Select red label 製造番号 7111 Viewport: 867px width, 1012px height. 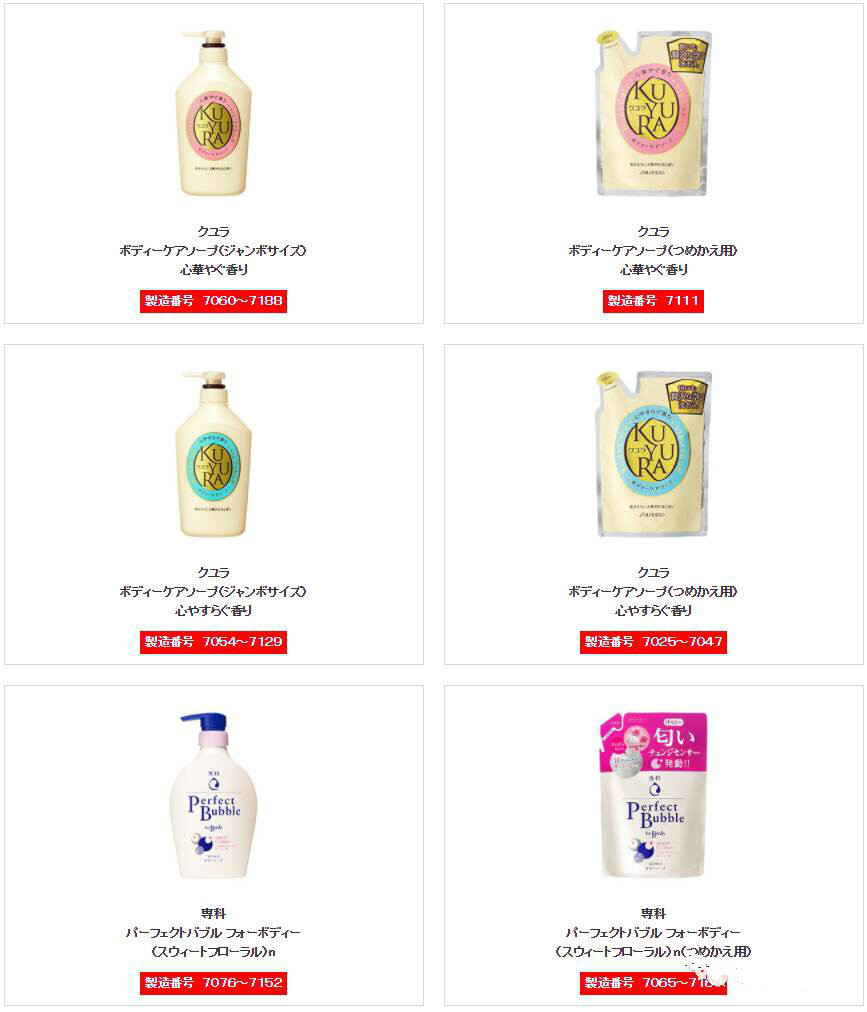click(653, 301)
